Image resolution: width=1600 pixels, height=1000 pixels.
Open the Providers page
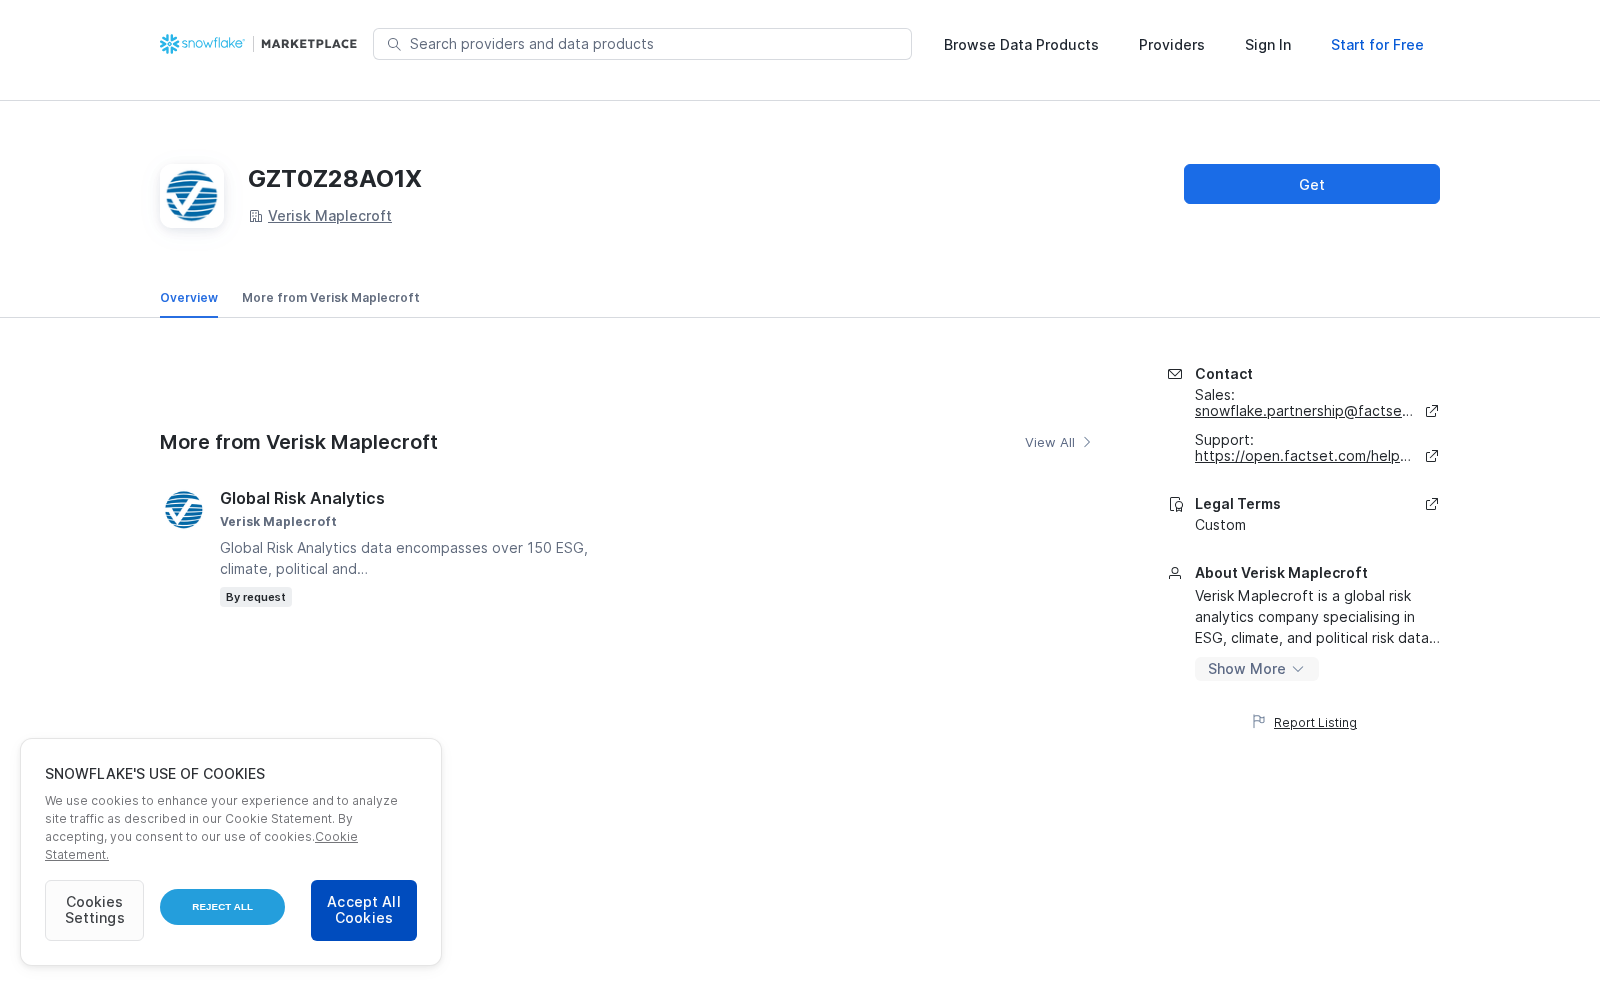click(x=1172, y=45)
